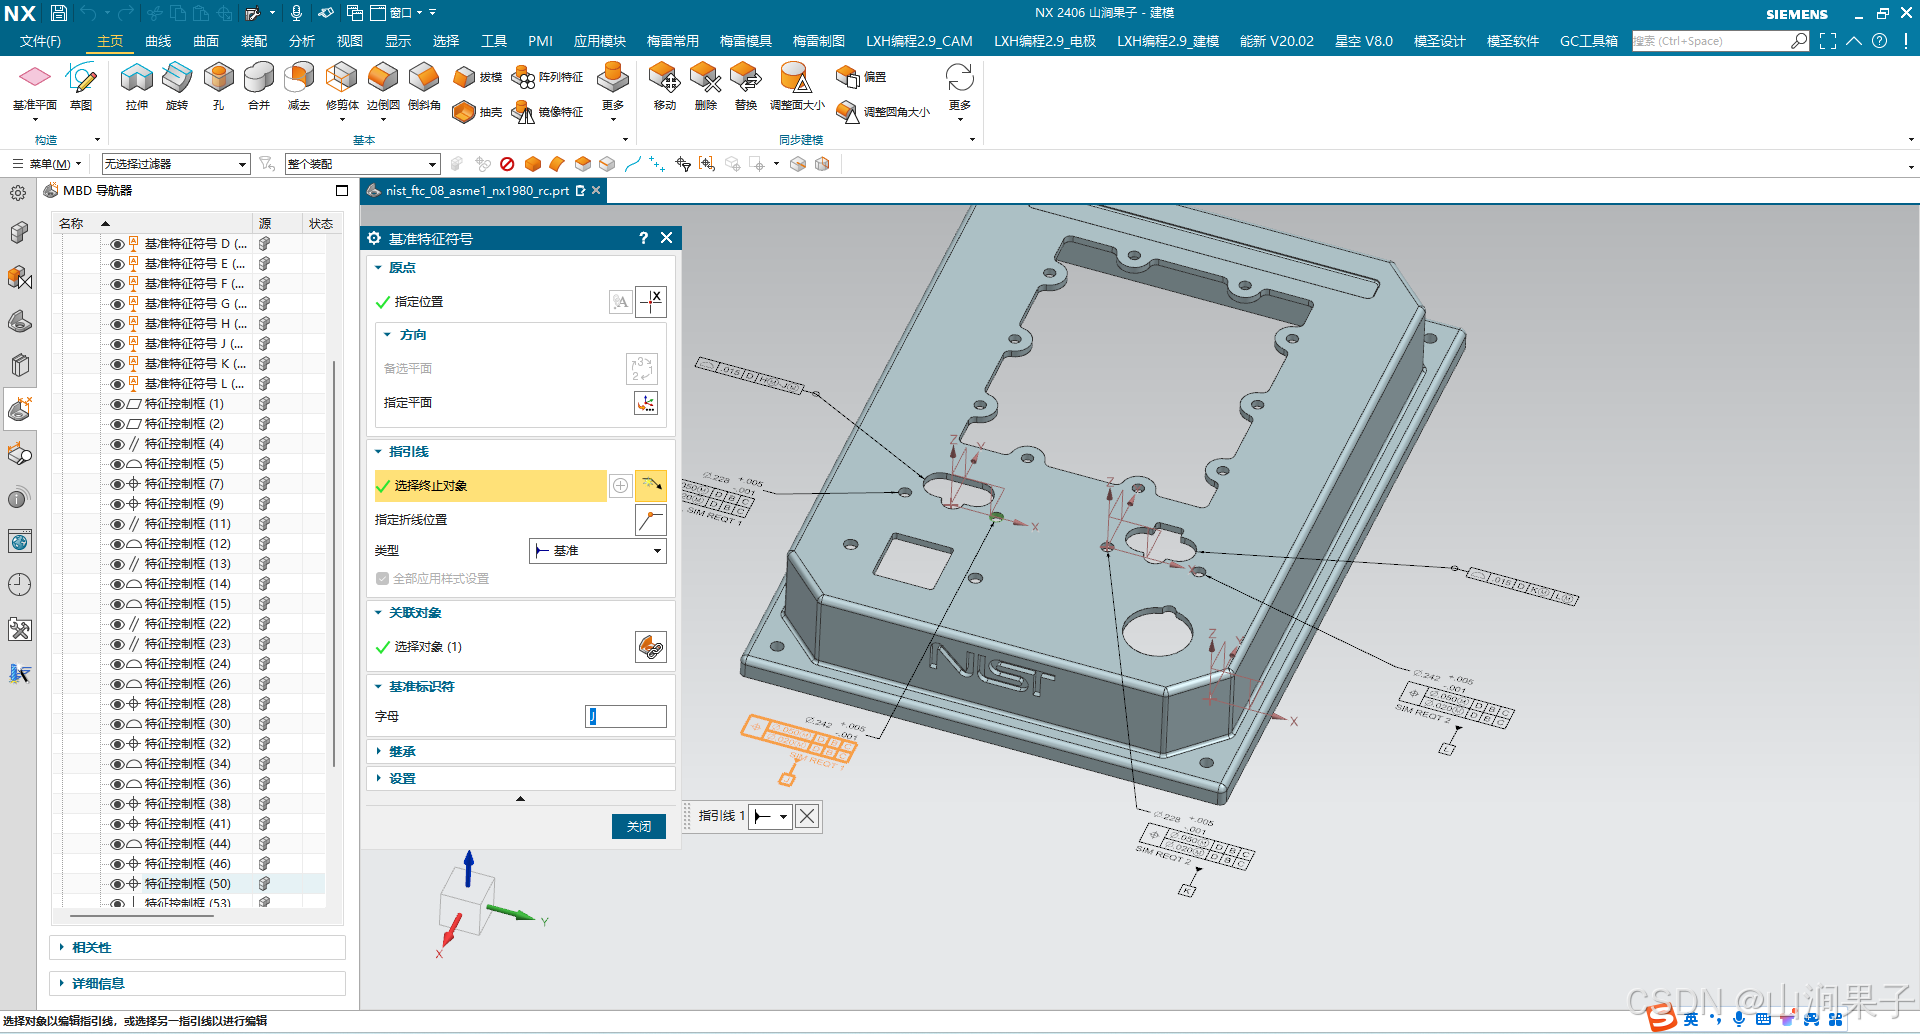Viewport: 1920px width, 1034px height.
Task: Open the 无选择过滤器 selection filter dropdown
Action: pyautogui.click(x=176, y=164)
